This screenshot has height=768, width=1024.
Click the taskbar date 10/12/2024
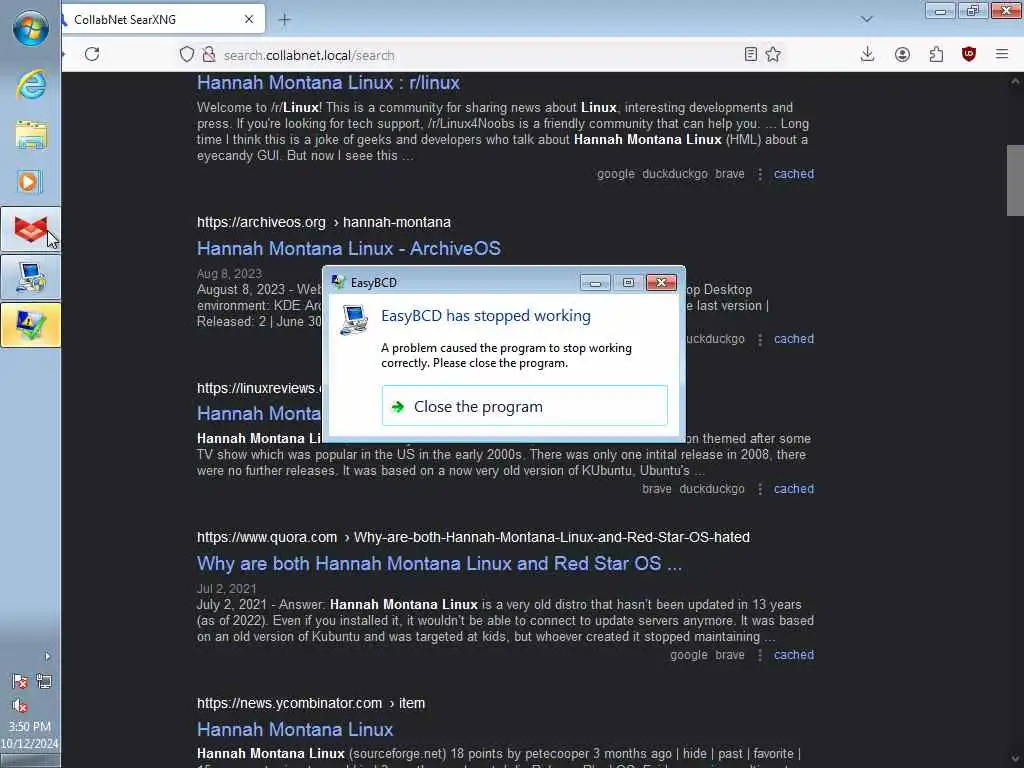[x=29, y=743]
